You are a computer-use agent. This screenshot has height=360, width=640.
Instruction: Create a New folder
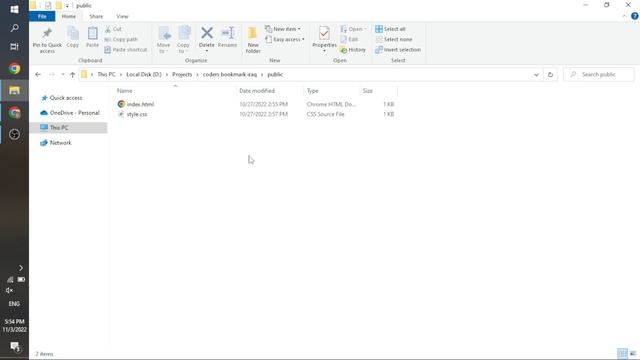click(x=253, y=39)
